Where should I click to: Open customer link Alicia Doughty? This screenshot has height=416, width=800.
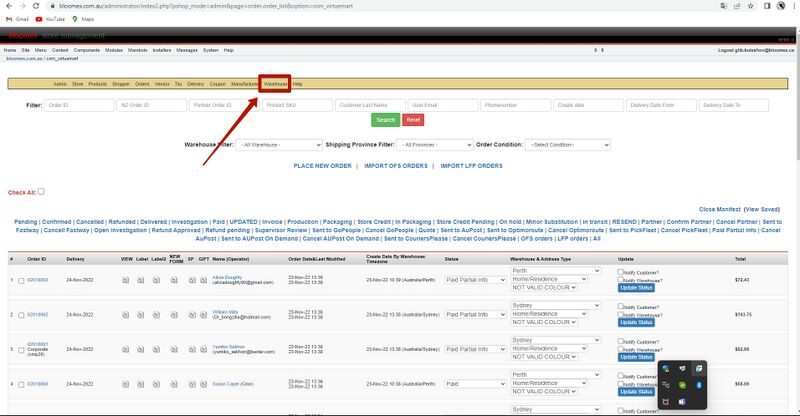(228, 277)
